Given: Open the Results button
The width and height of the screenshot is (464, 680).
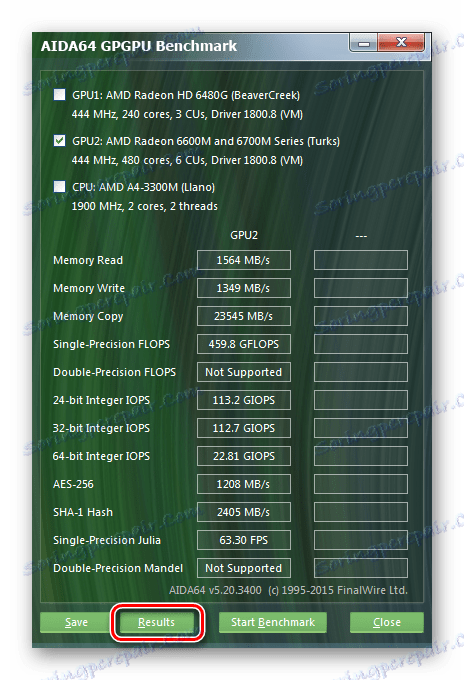Looking at the screenshot, I should click(x=157, y=622).
